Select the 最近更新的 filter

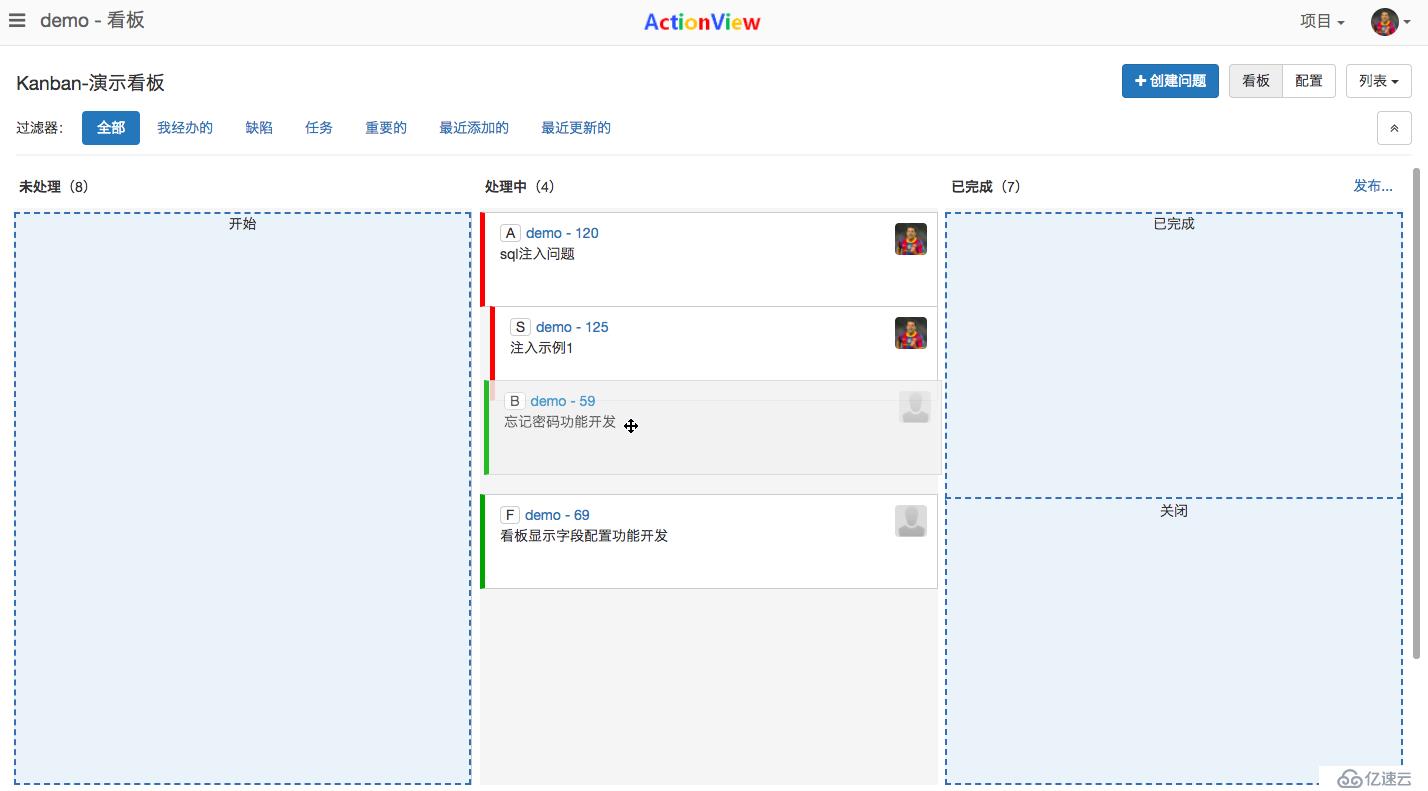pos(576,128)
